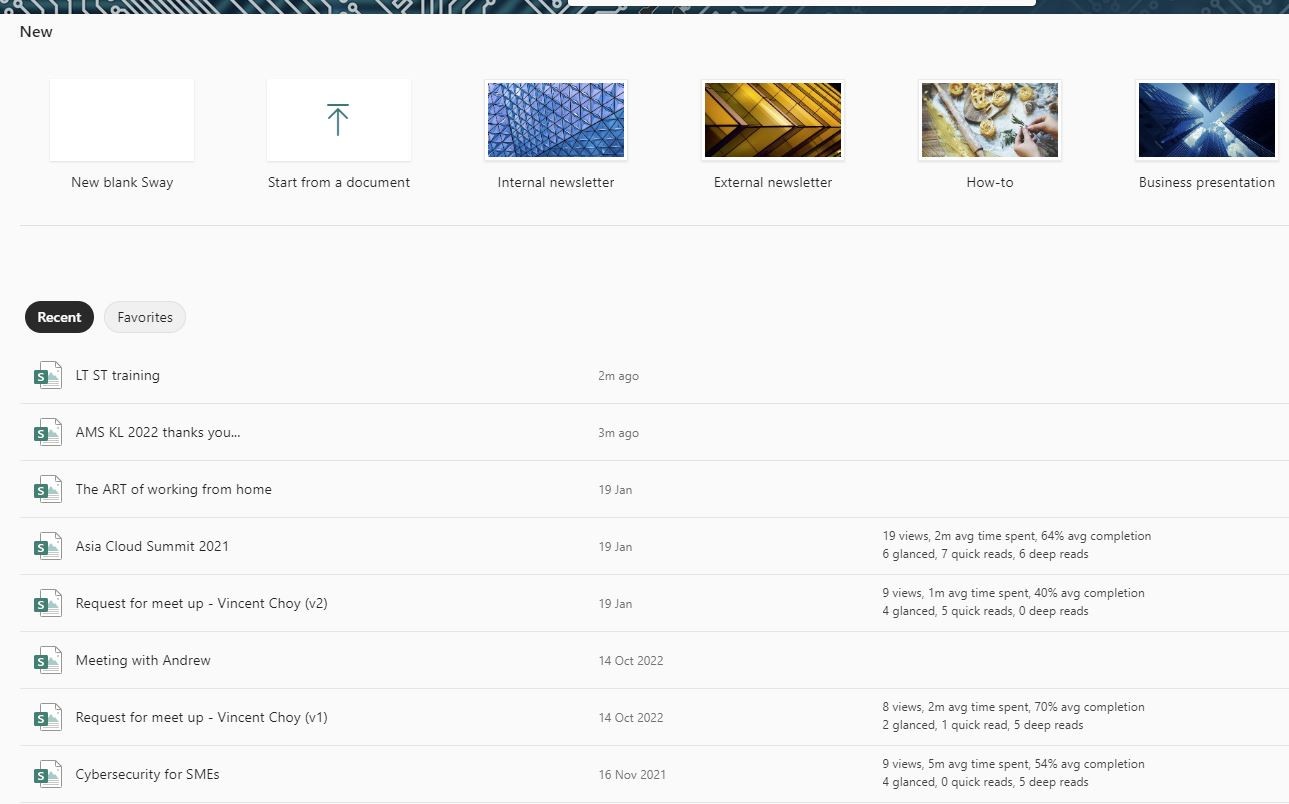Open the LT ST training Sway
Image resolution: width=1289 pixels, height=804 pixels.
click(117, 375)
